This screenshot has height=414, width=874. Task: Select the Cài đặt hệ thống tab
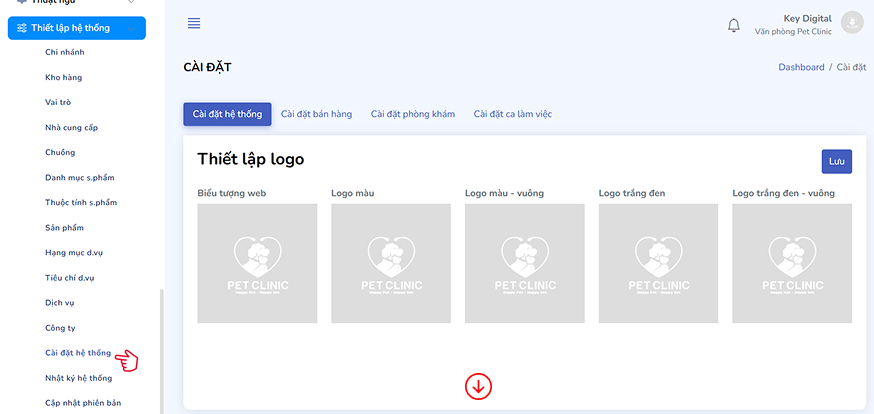[x=227, y=114]
